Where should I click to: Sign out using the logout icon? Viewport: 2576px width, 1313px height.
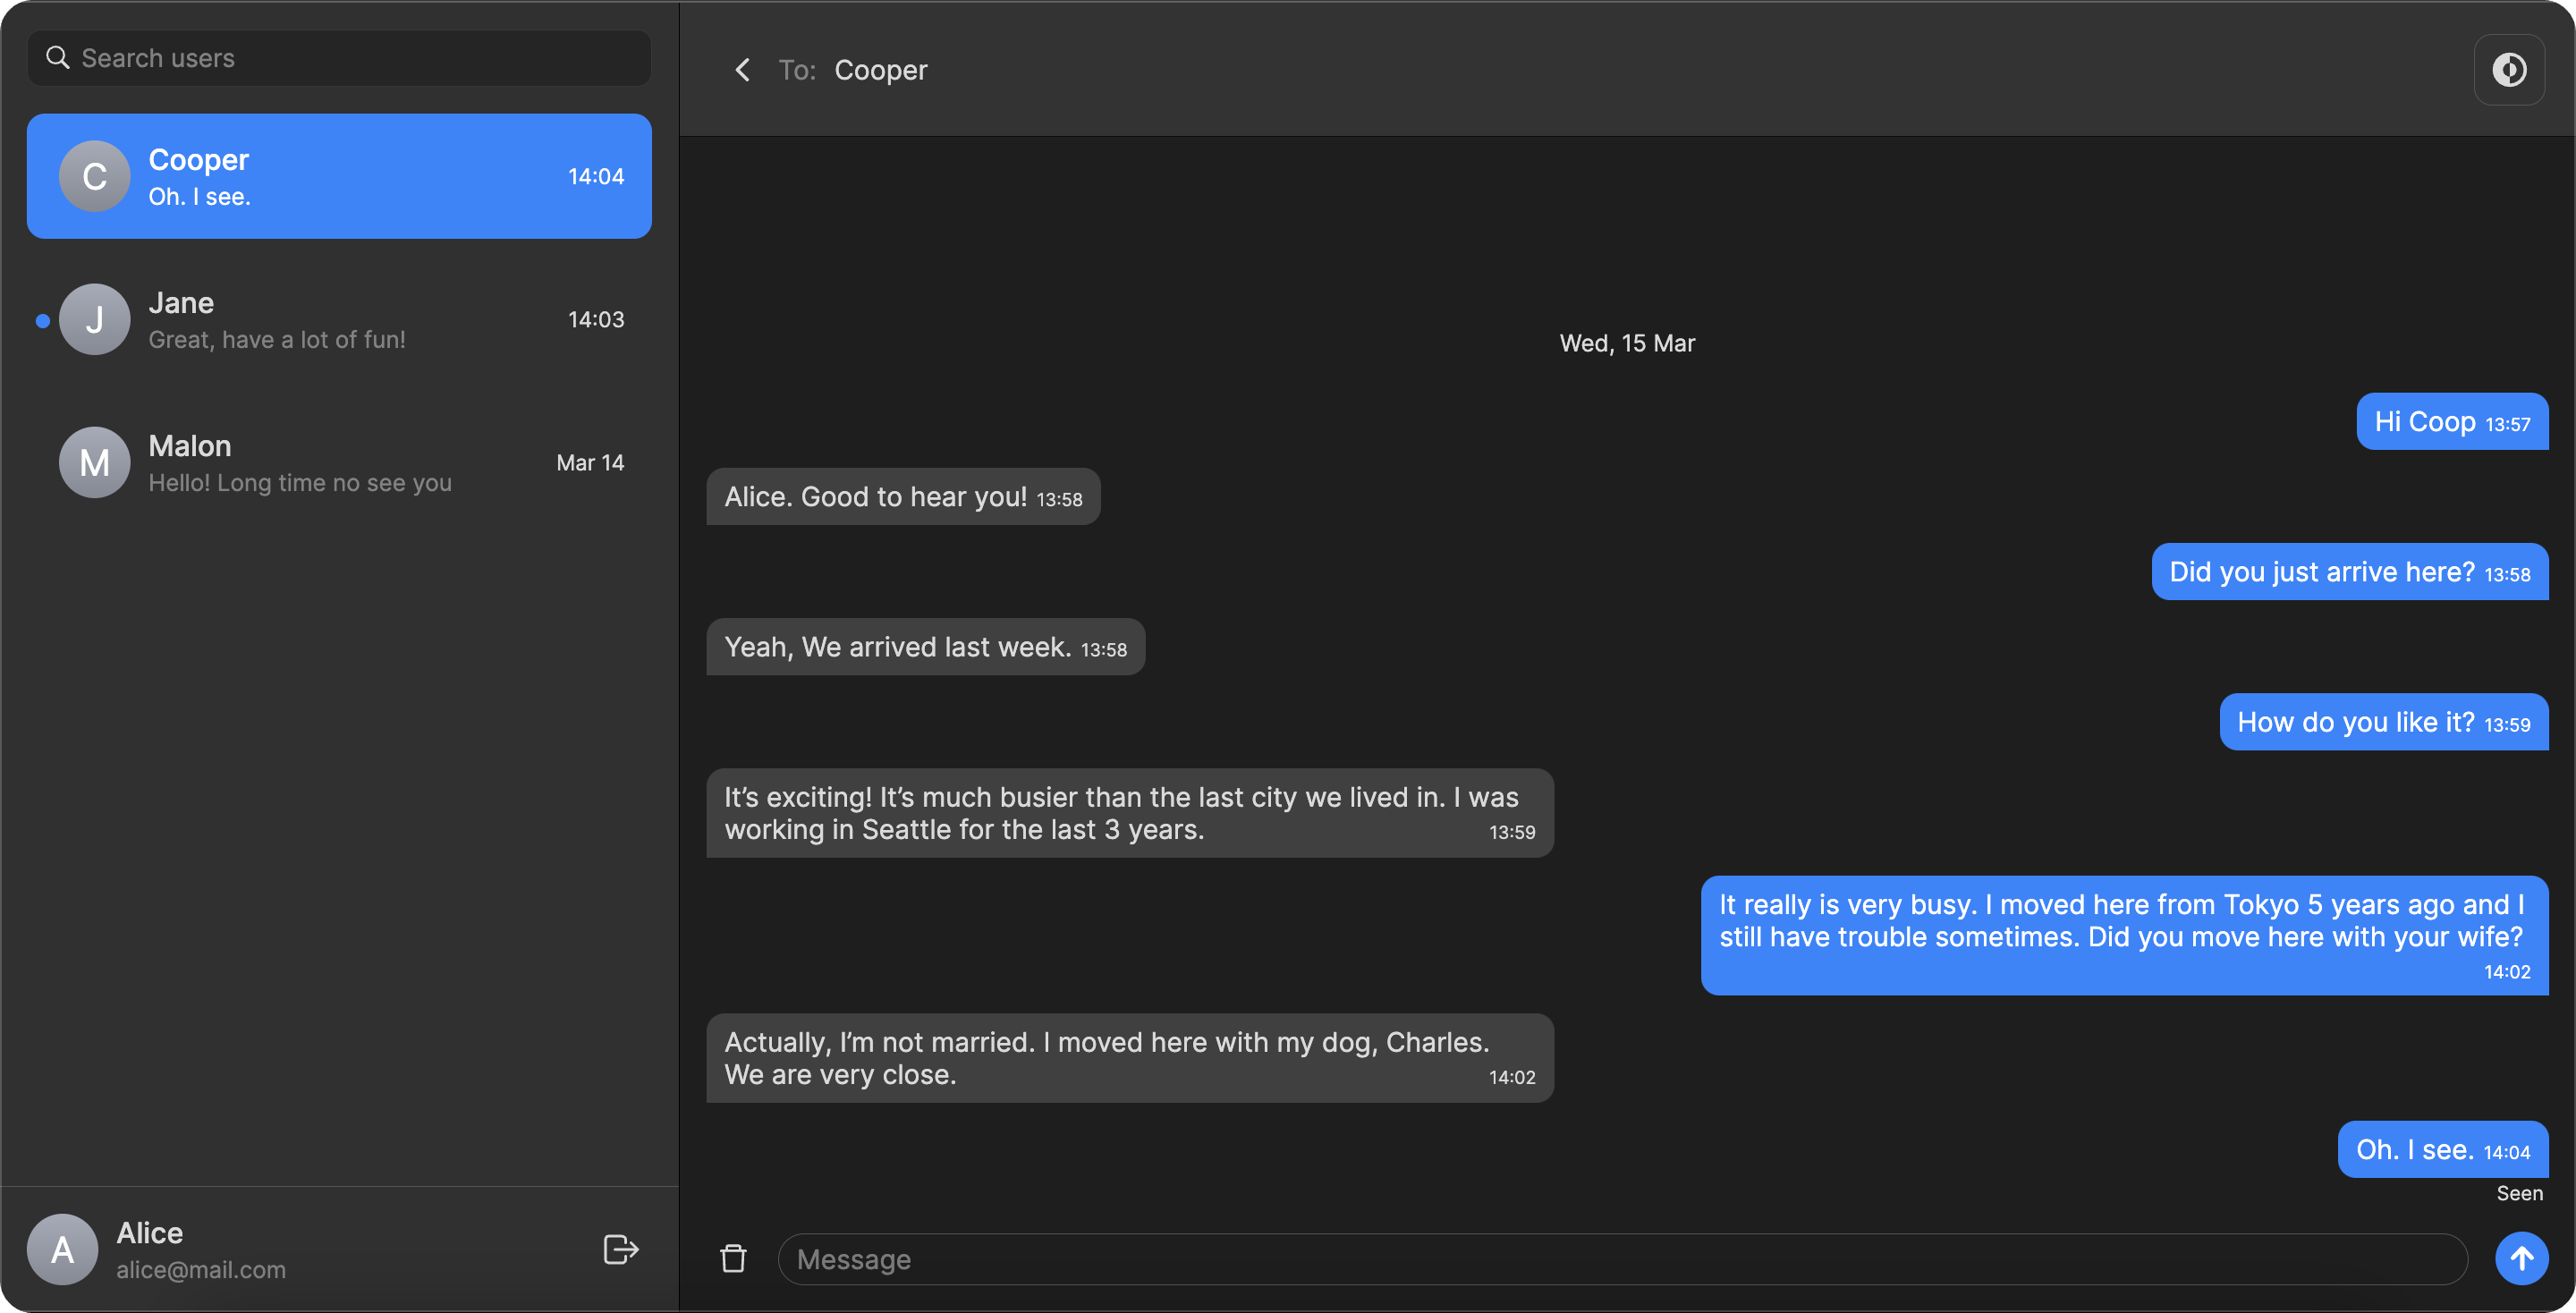point(620,1248)
